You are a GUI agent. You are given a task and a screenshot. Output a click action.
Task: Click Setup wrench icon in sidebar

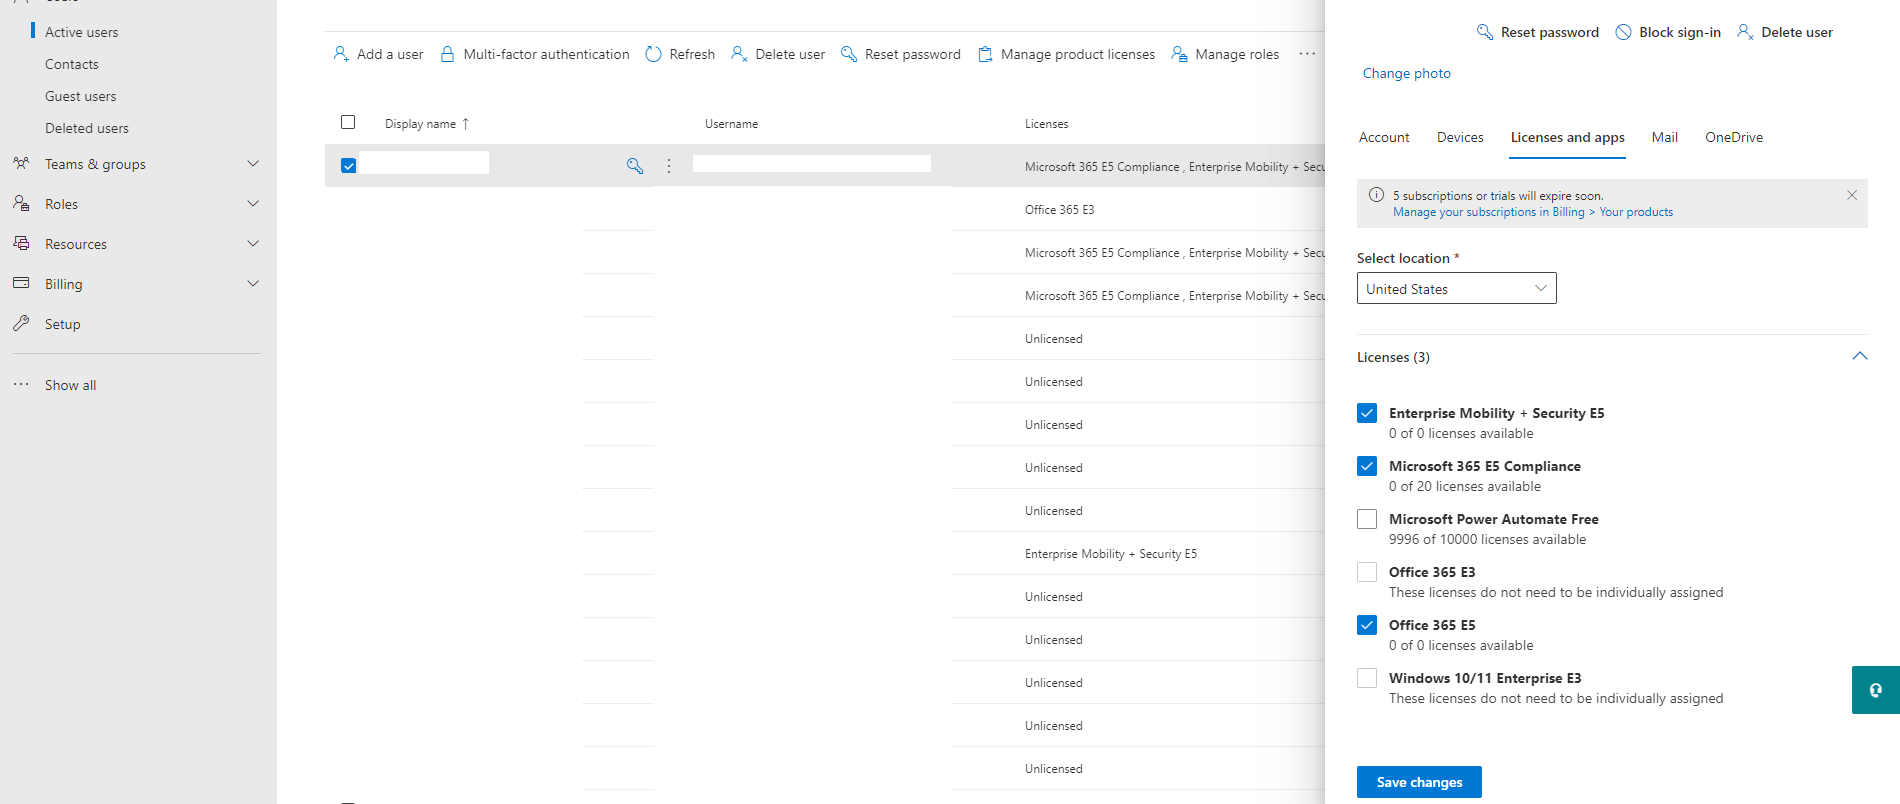coord(21,323)
